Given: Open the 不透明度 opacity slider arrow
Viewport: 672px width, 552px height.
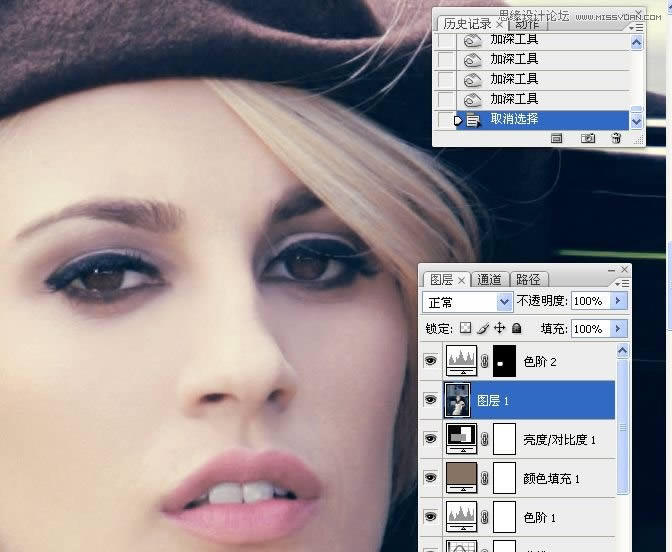Looking at the screenshot, I should 618,301.
